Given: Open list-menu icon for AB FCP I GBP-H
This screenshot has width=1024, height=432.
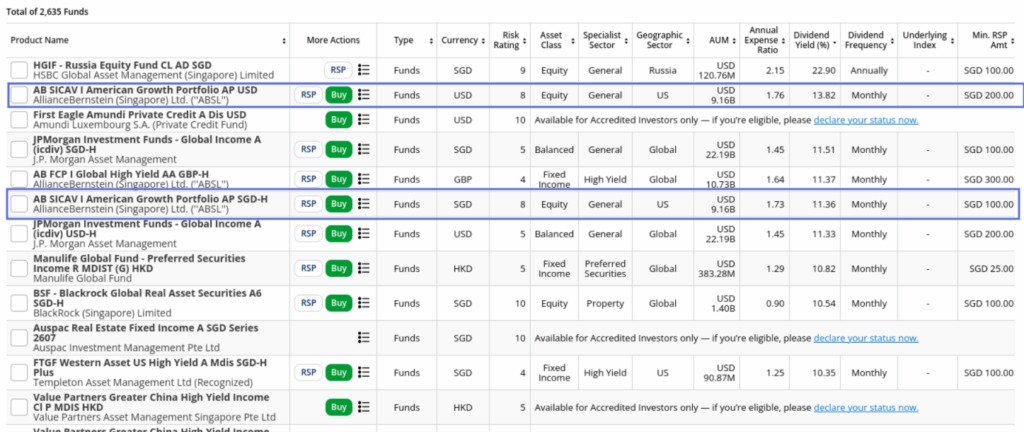Looking at the screenshot, I should (364, 179).
